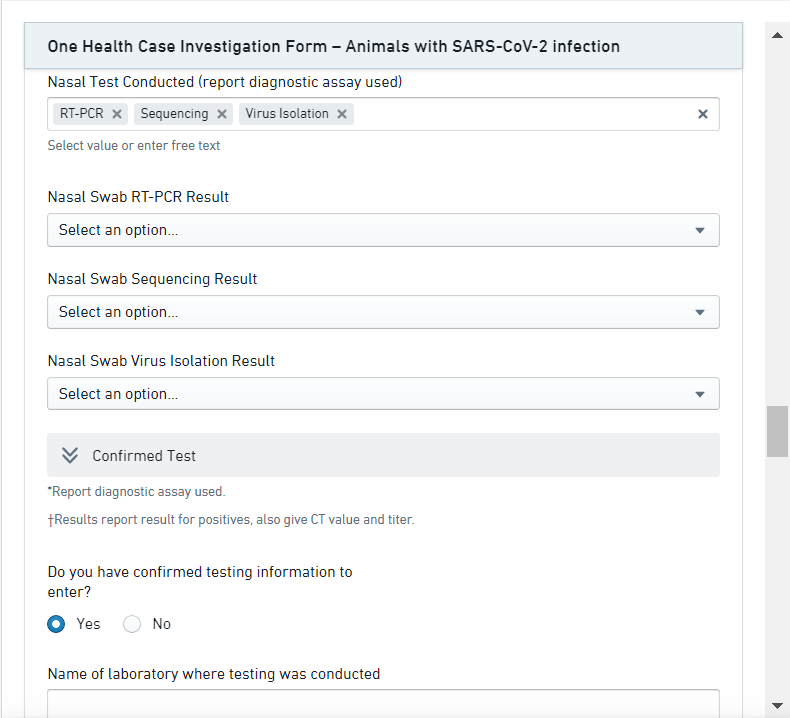
Task: Click the RT-PCR tag label
Action: pos(81,114)
